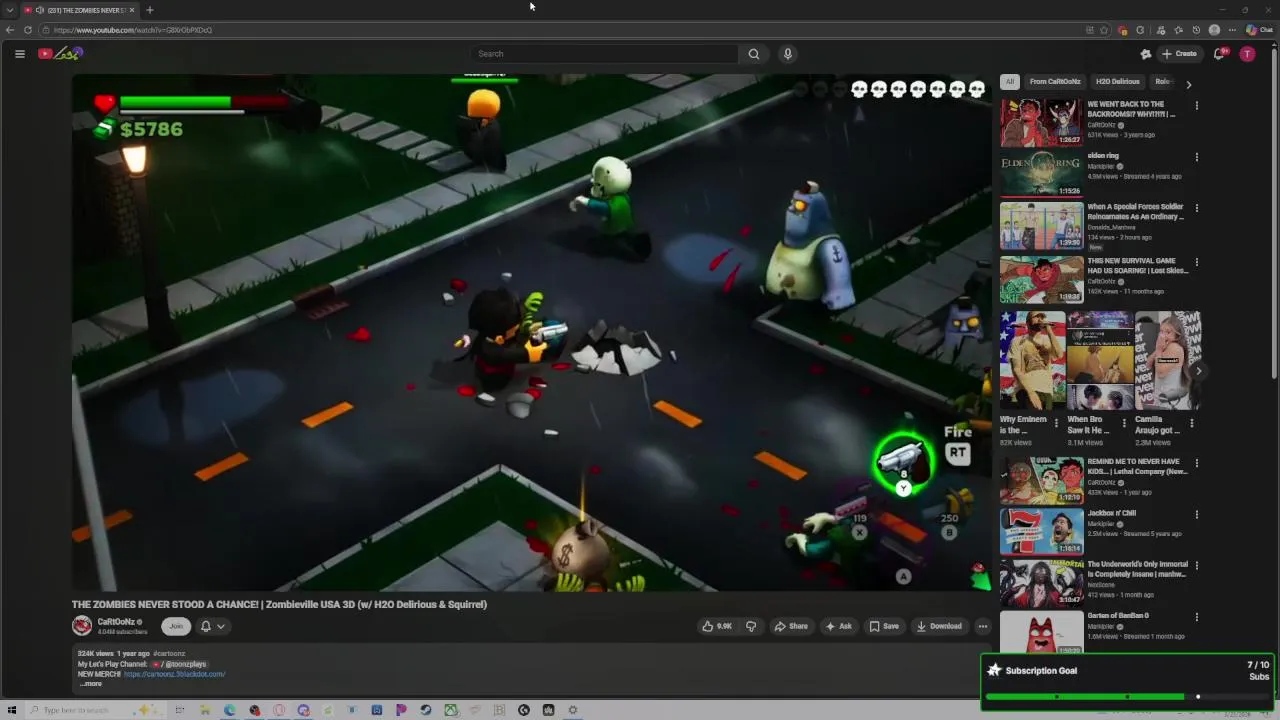Download the video
The height and width of the screenshot is (720, 1280).
click(x=939, y=626)
